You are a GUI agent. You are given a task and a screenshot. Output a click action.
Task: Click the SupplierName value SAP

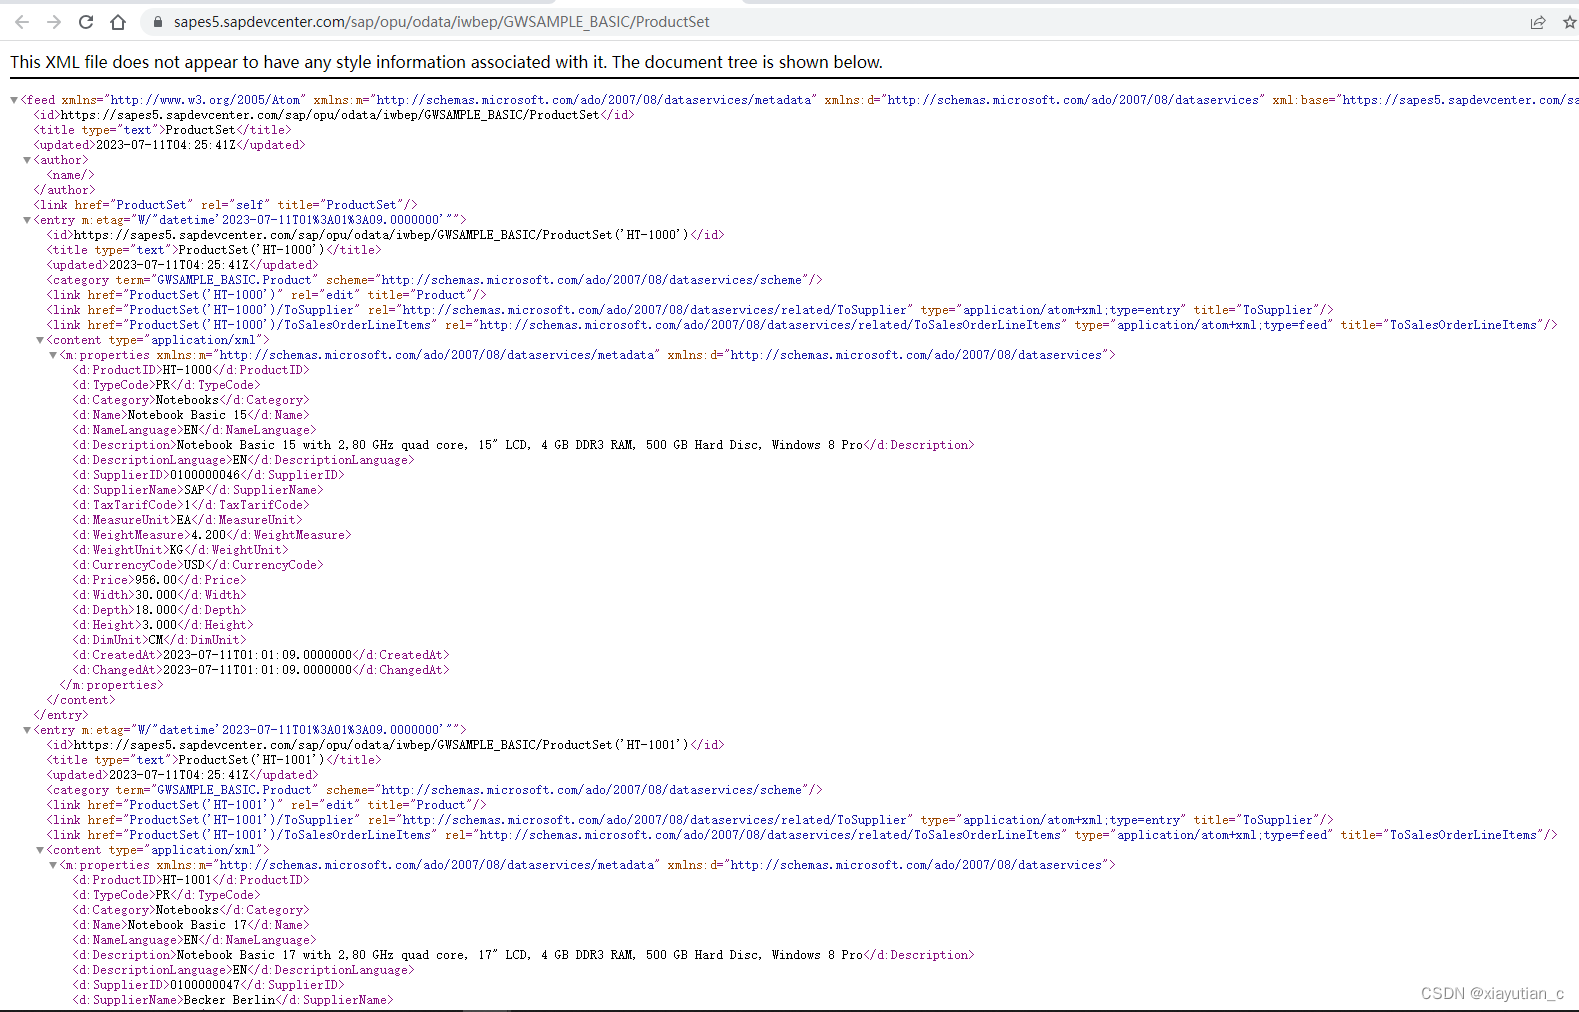coord(194,490)
